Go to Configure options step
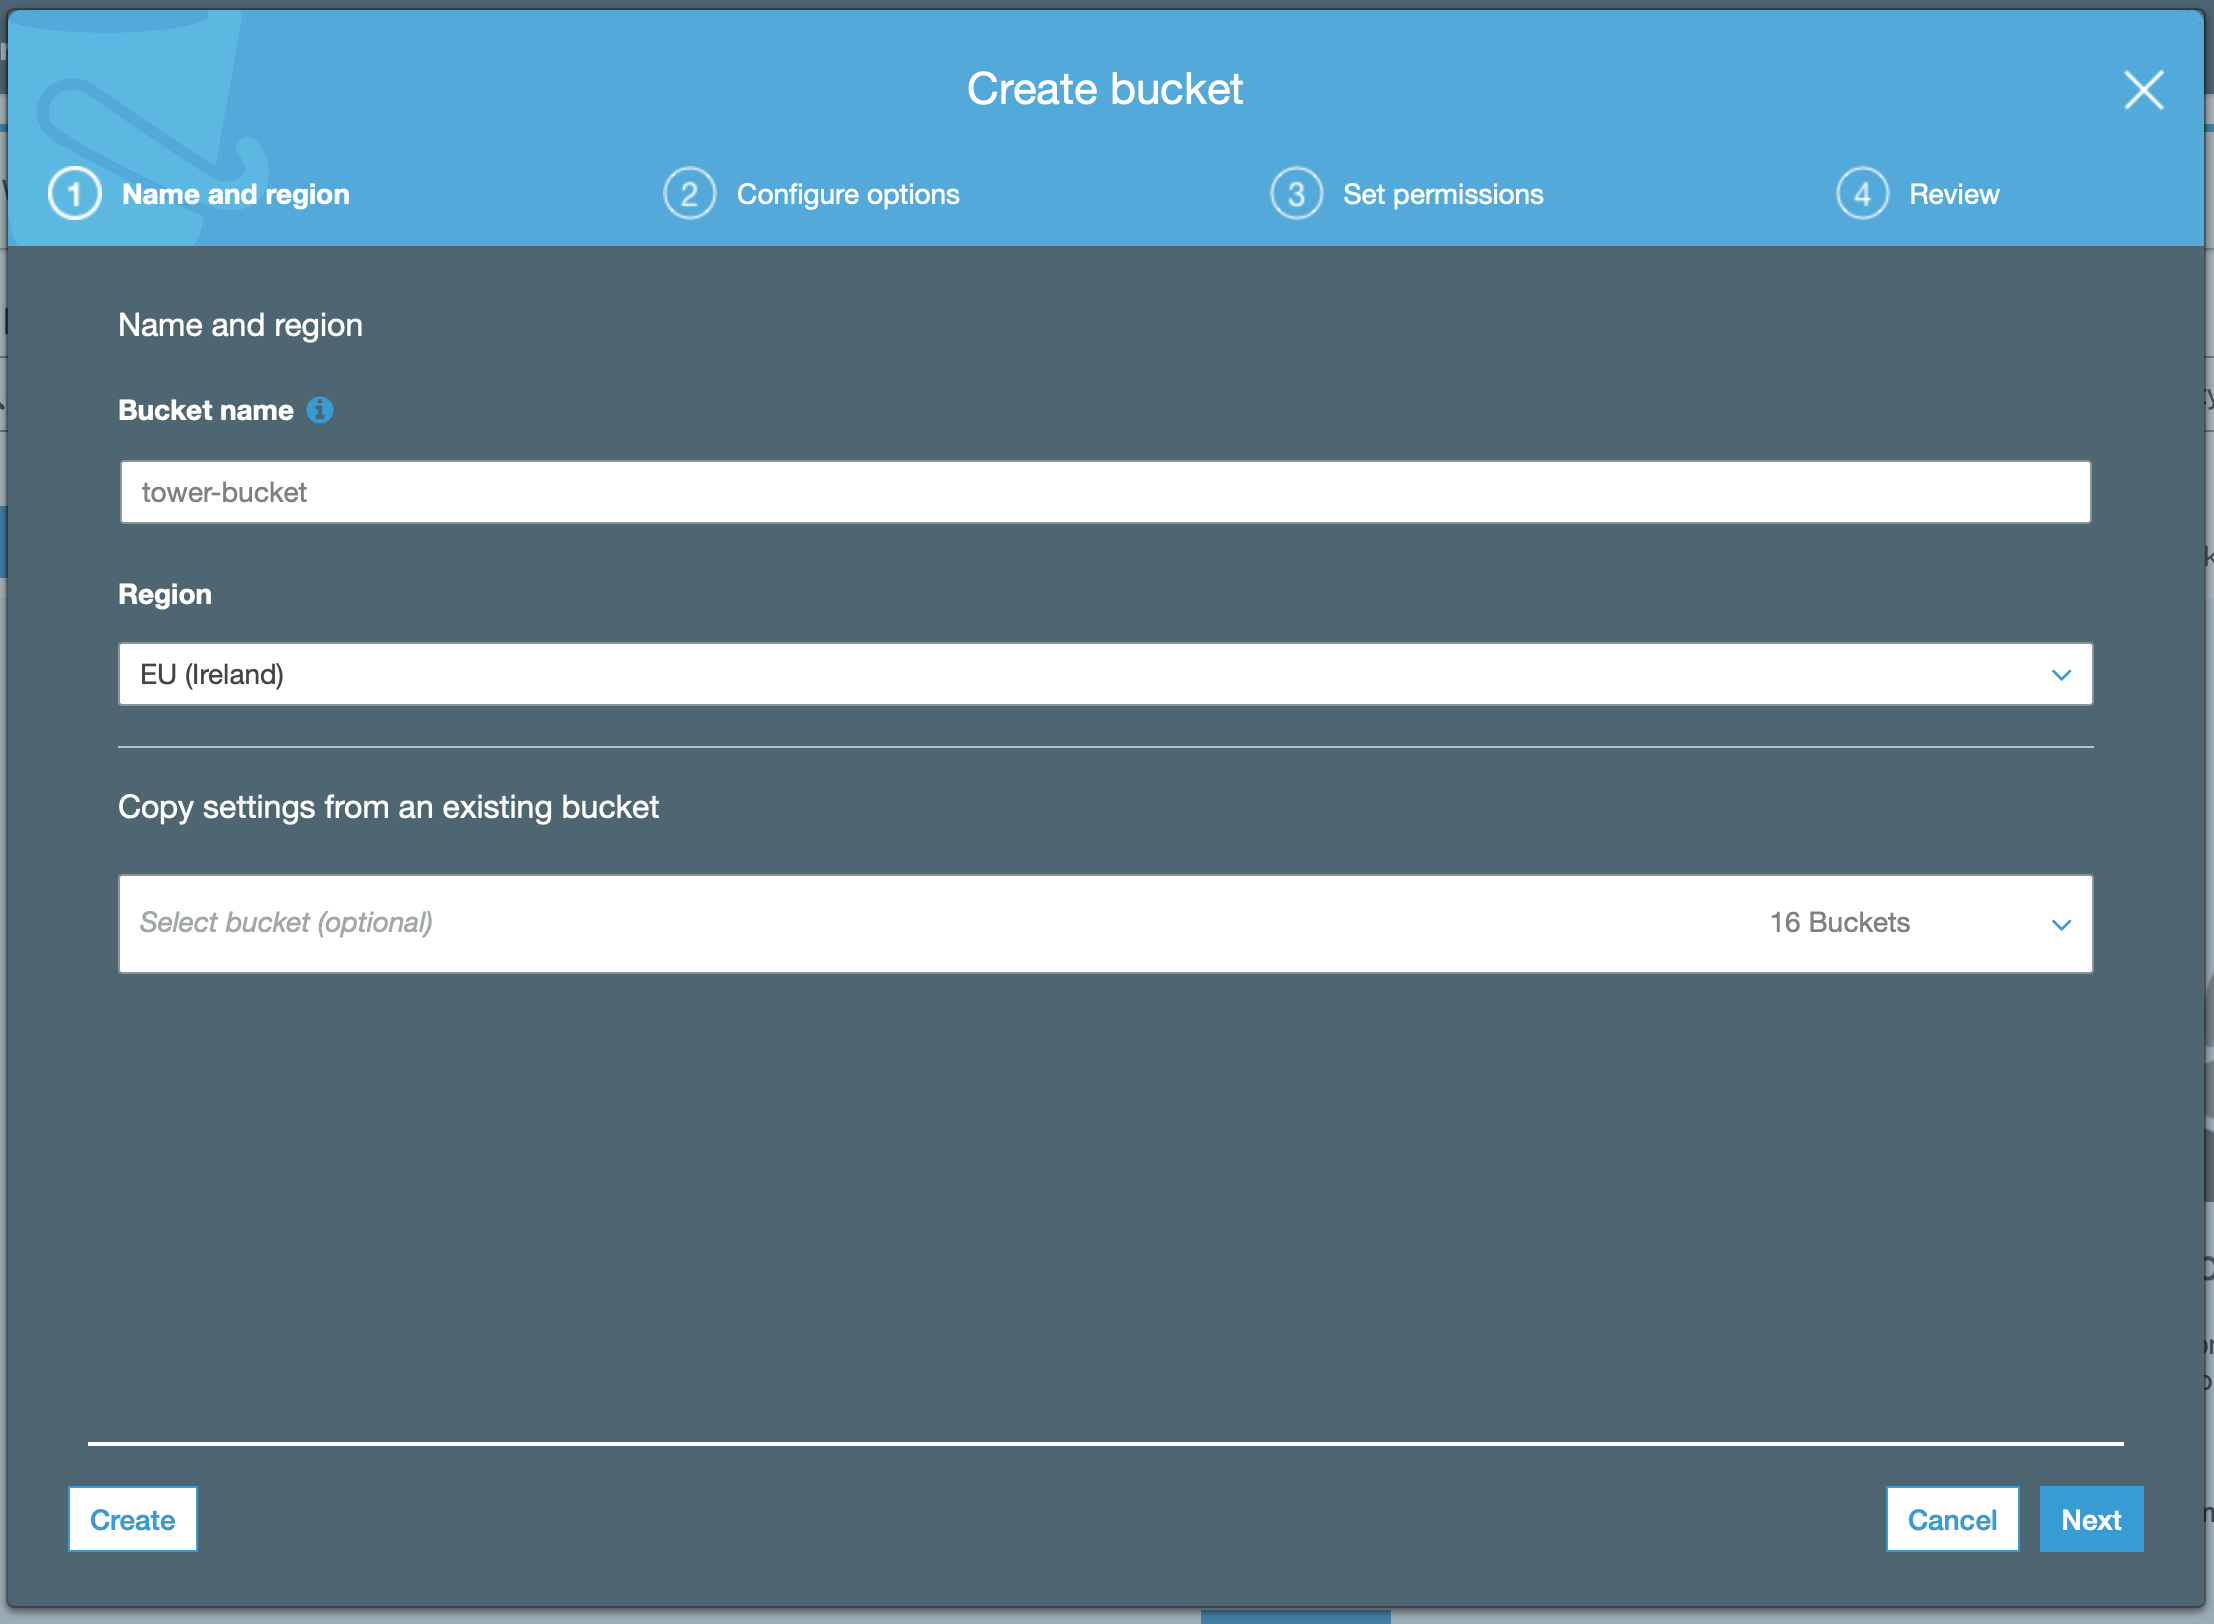The image size is (2214, 1624). point(848,194)
